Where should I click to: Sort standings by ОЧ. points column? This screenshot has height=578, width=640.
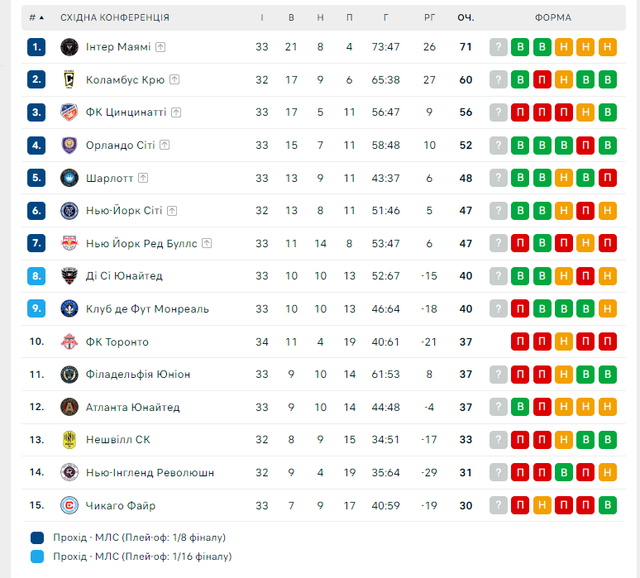(x=465, y=18)
